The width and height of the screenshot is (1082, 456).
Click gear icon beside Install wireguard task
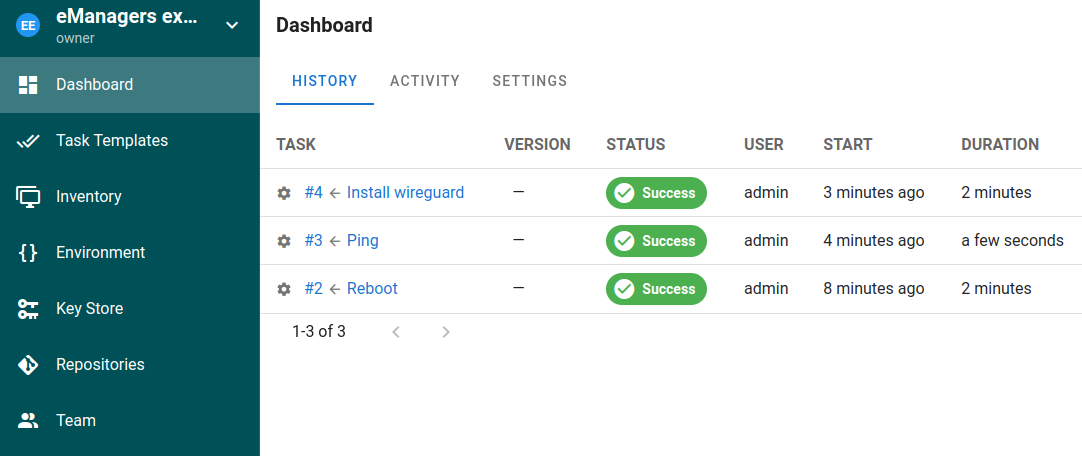[x=284, y=193]
